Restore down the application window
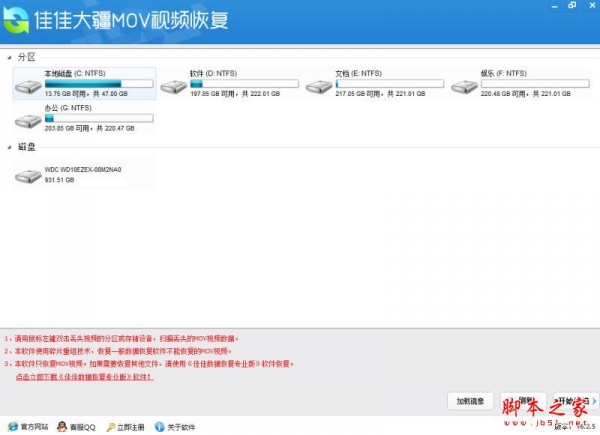This screenshot has width=600, height=435. 572,5
